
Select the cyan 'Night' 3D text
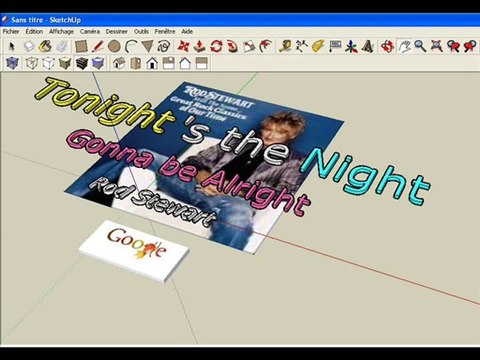(x=365, y=176)
